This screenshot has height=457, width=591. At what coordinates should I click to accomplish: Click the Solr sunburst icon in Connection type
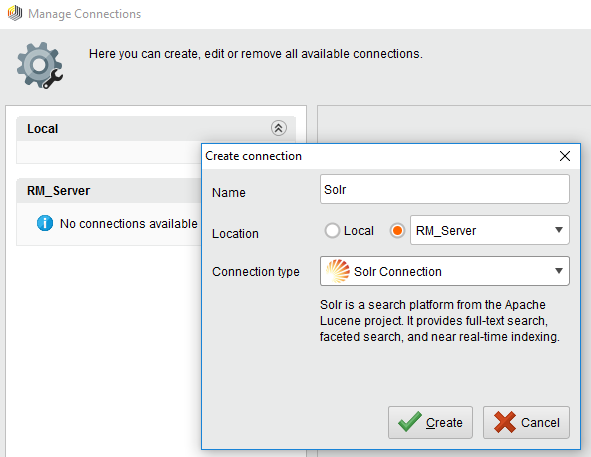pos(338,271)
